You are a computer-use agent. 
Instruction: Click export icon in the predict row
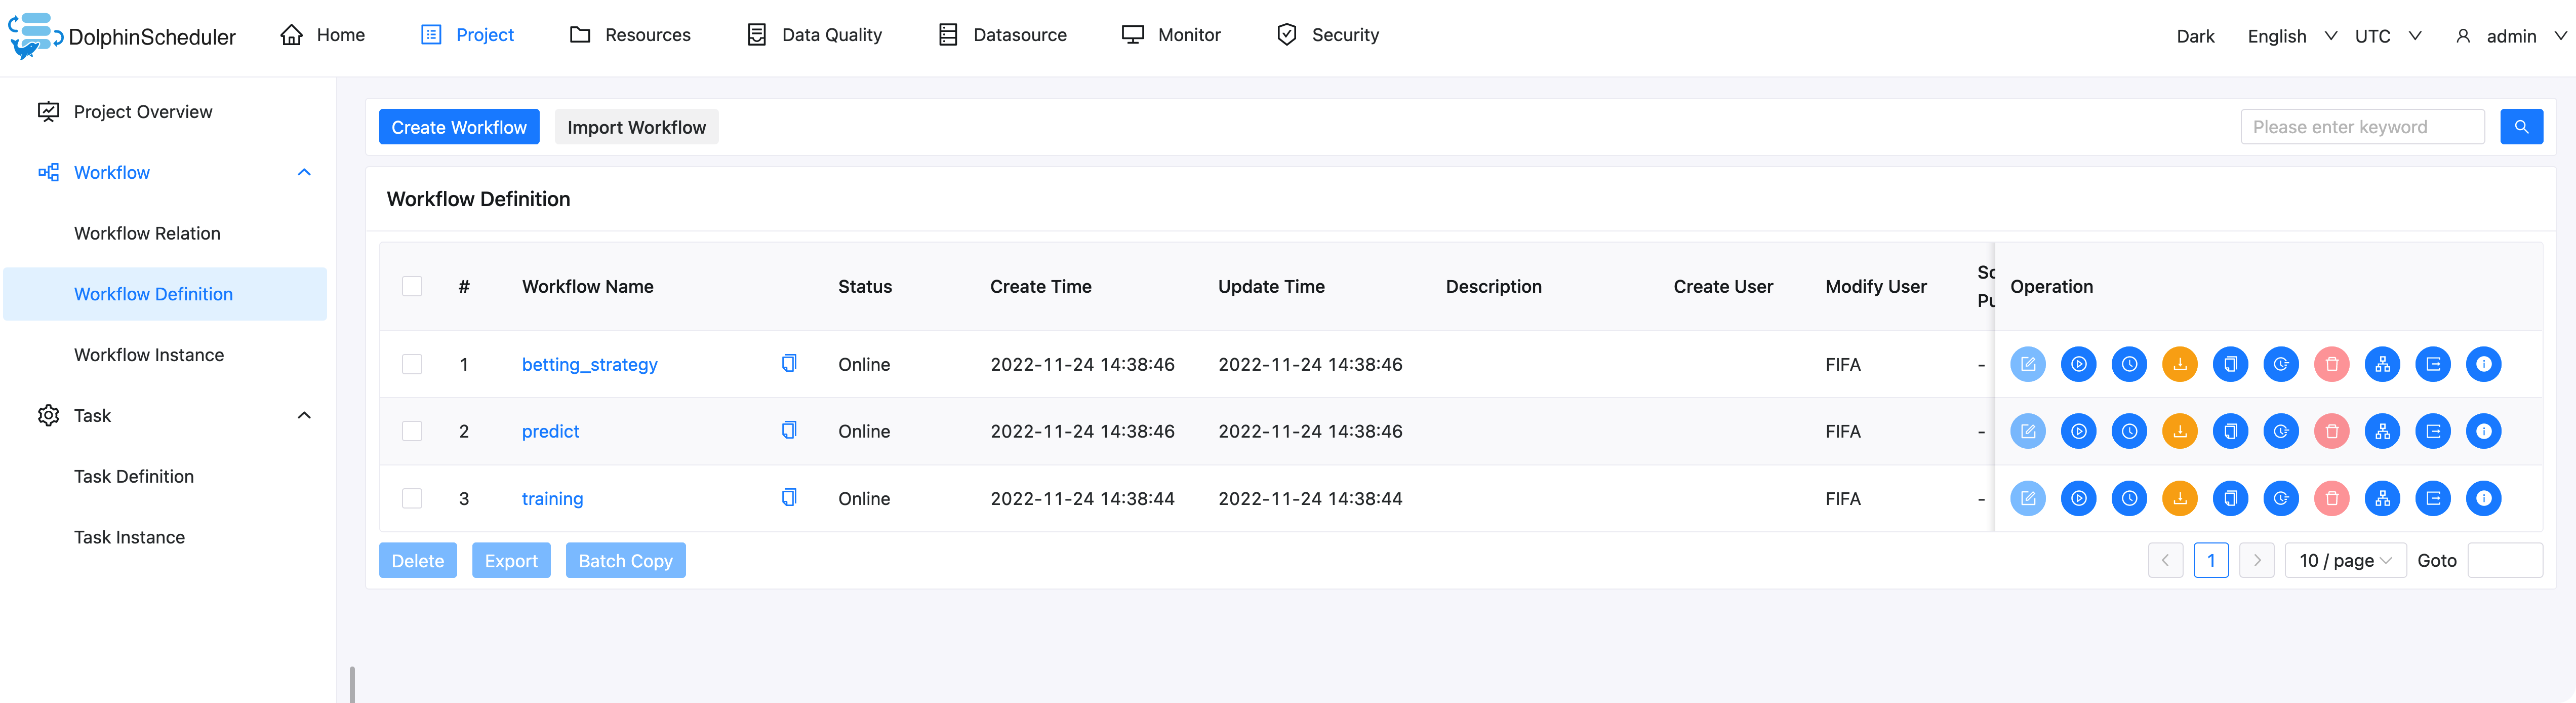tap(2432, 431)
